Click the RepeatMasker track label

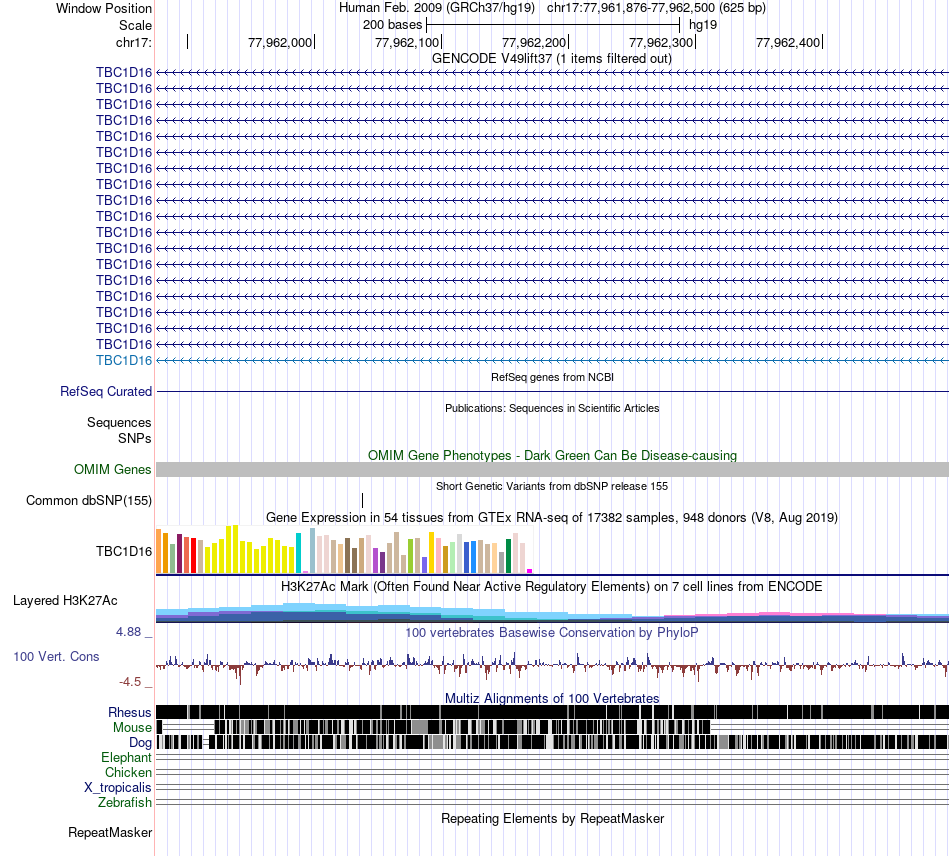pos(110,833)
